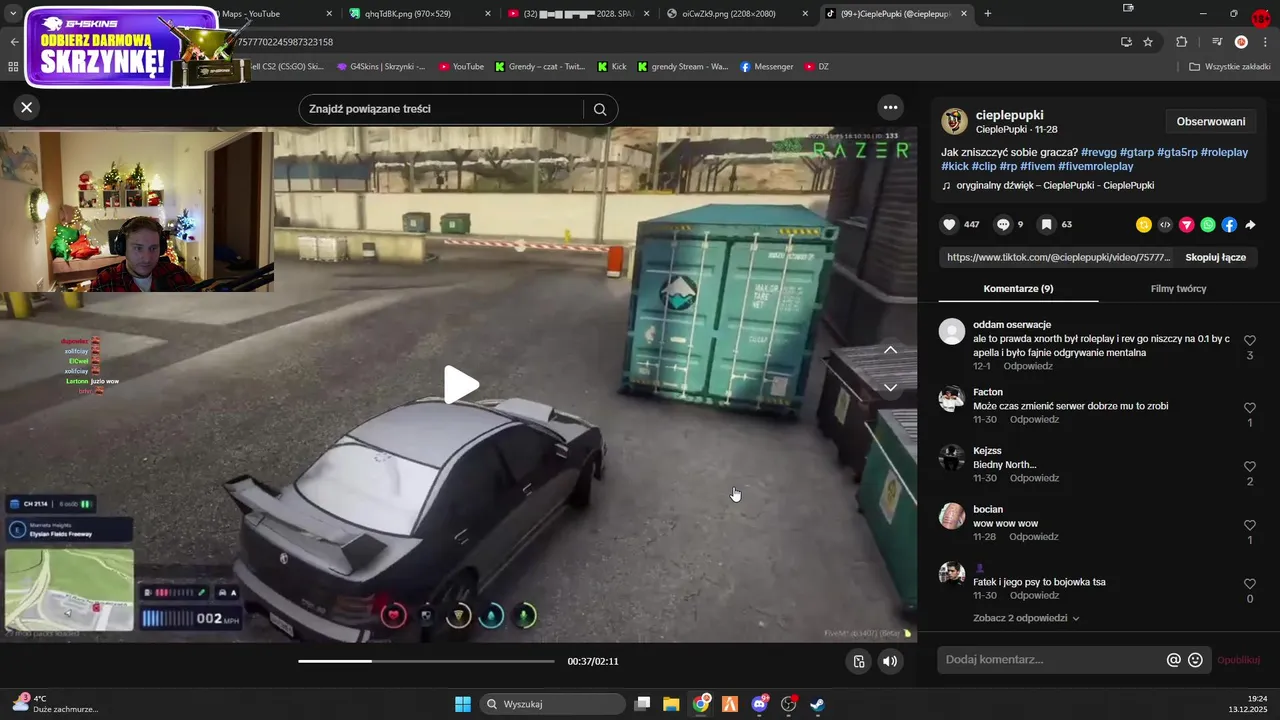The height and width of the screenshot is (720, 1280).
Task: Reply to Facton's comment via Odpowiedz
Action: pos(1034,420)
